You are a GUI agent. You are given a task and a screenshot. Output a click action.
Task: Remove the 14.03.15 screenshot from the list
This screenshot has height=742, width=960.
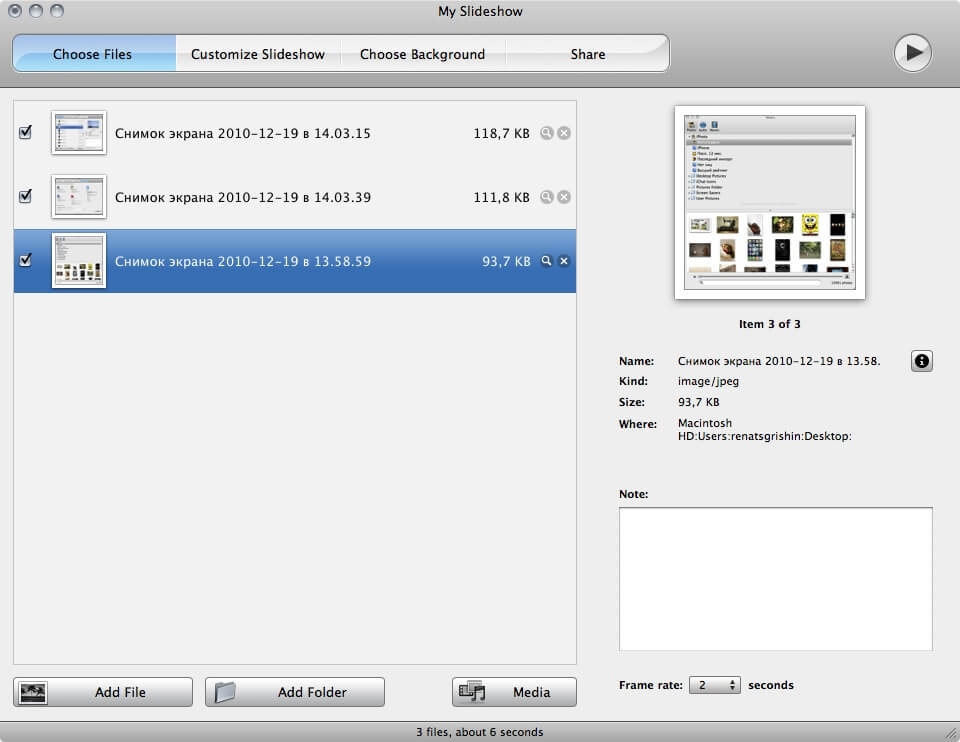tap(563, 132)
